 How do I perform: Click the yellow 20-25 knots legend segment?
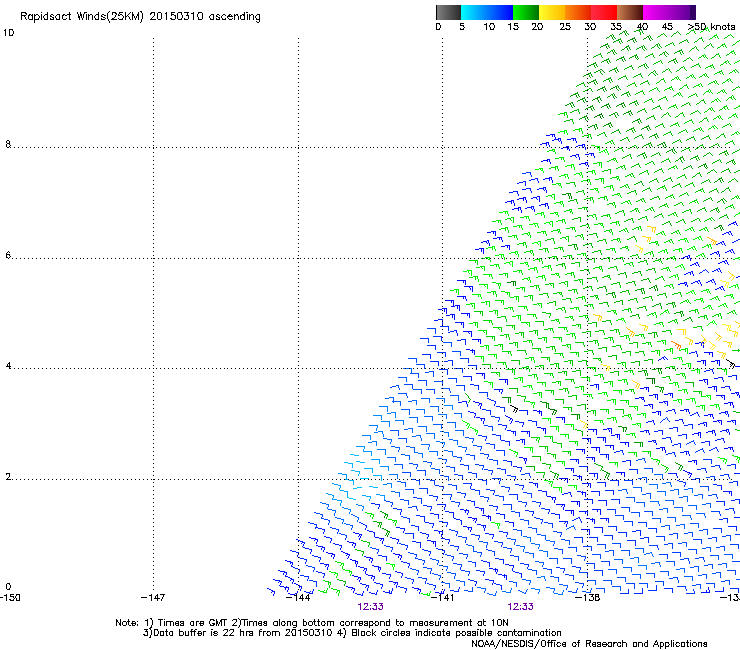tap(552, 12)
